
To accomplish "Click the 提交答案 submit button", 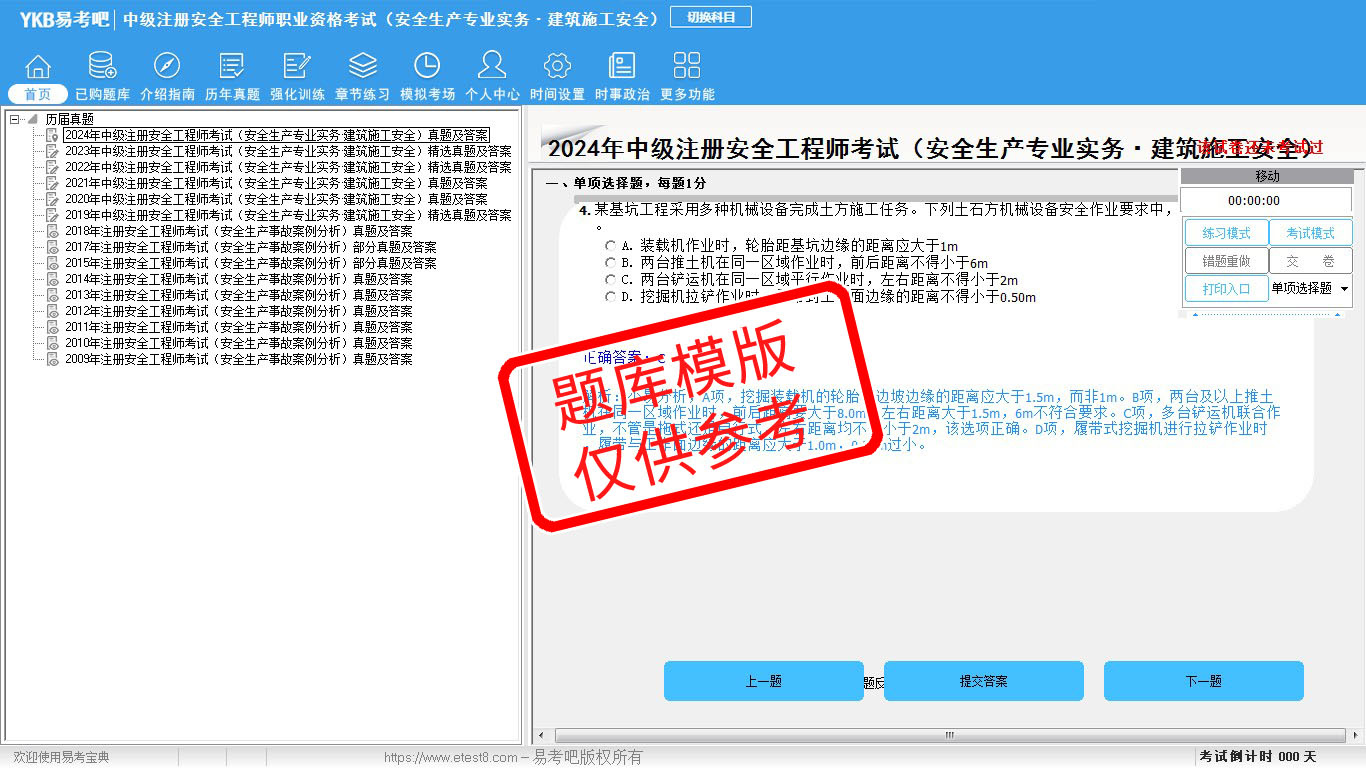I will click(x=983, y=681).
